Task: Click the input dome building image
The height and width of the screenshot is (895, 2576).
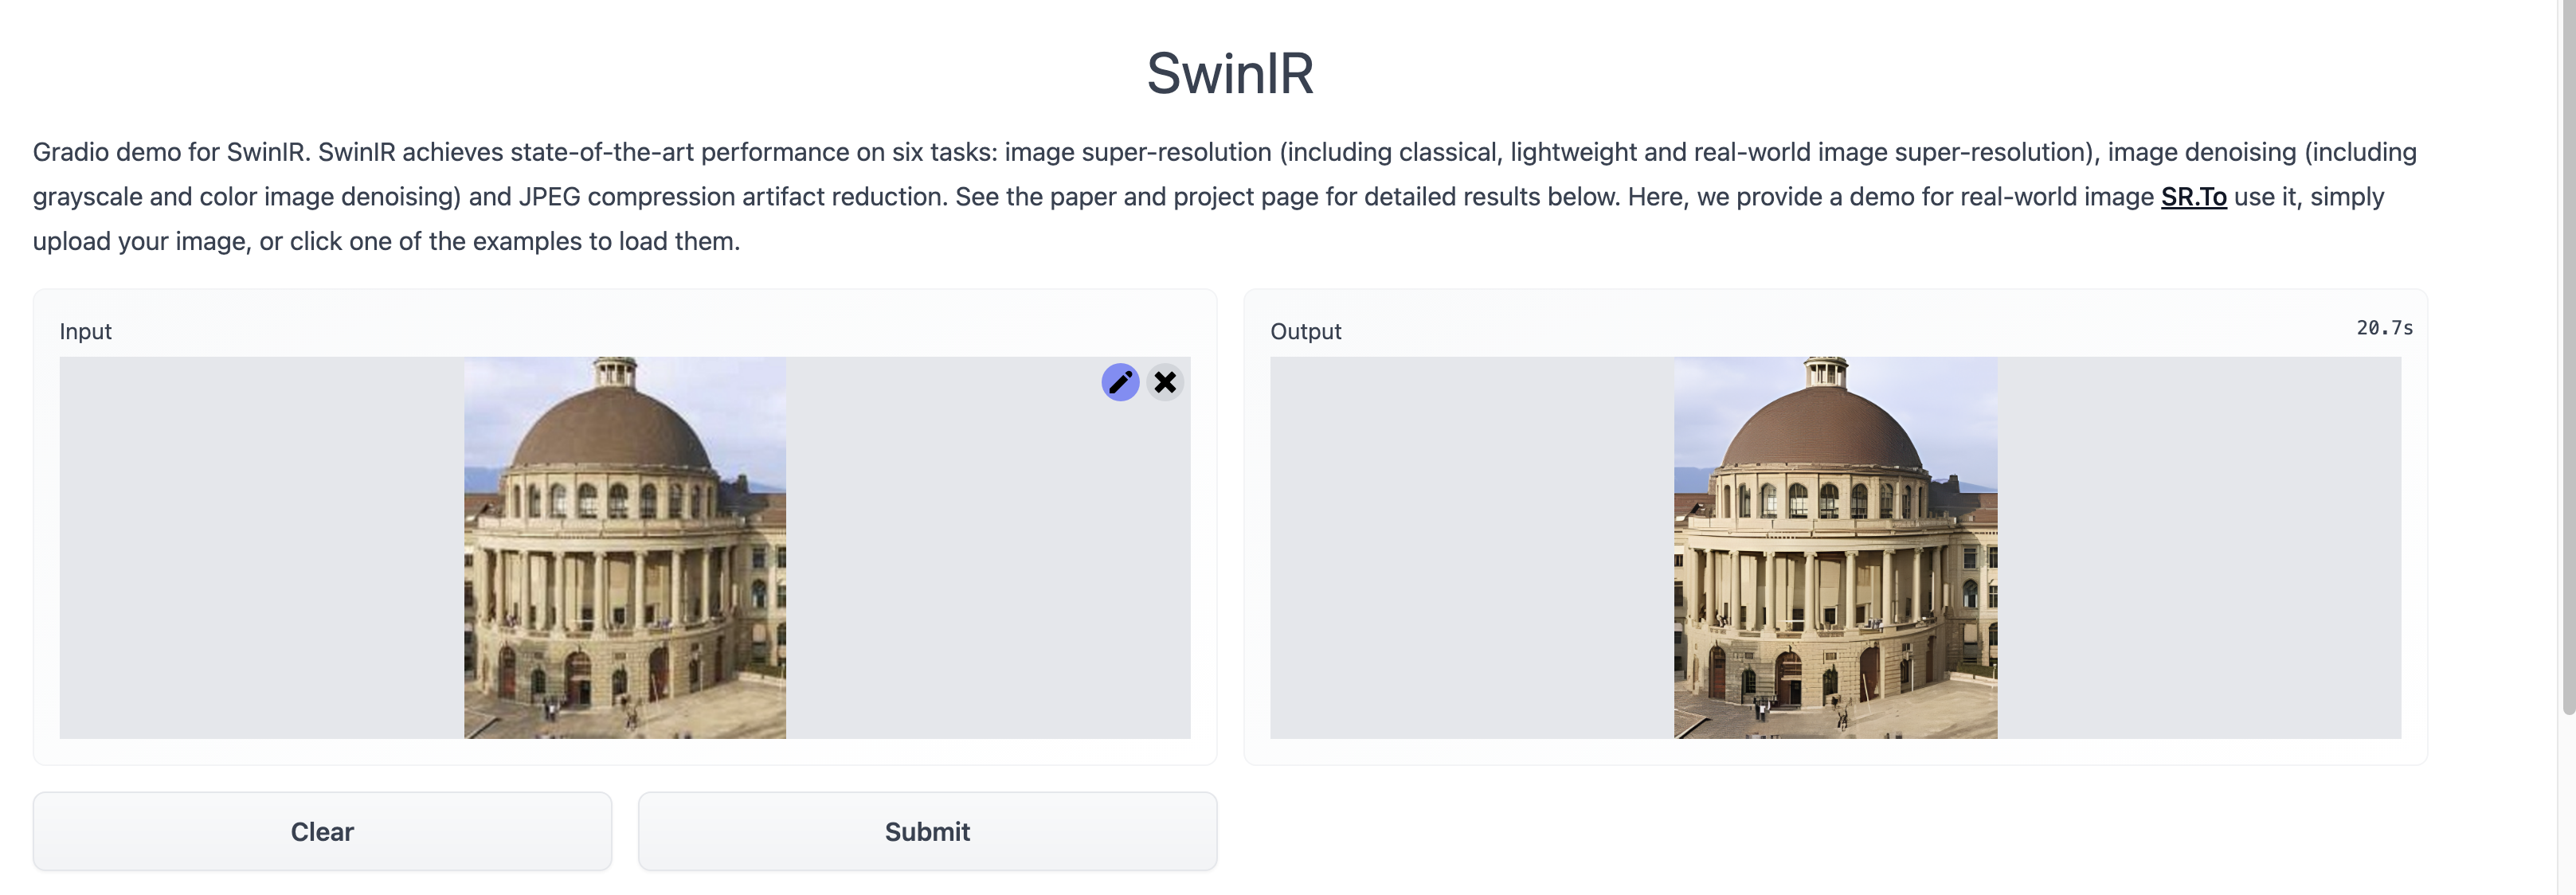Action: tap(625, 548)
